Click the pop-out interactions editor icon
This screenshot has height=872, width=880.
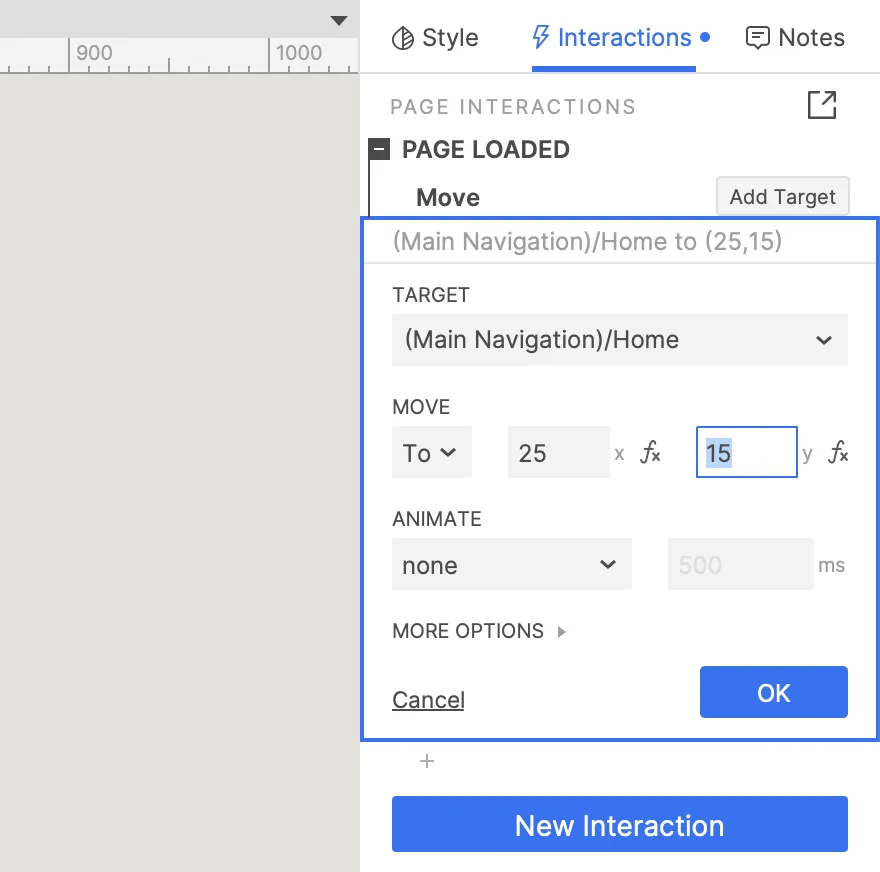click(821, 105)
